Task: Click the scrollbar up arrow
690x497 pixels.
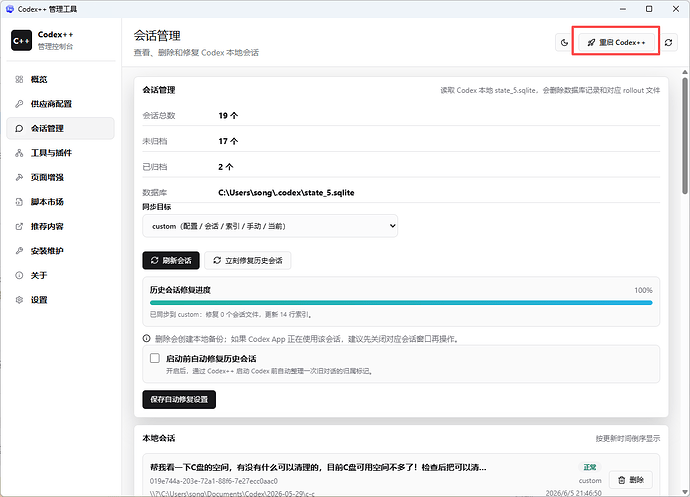Action: [x=685, y=72]
